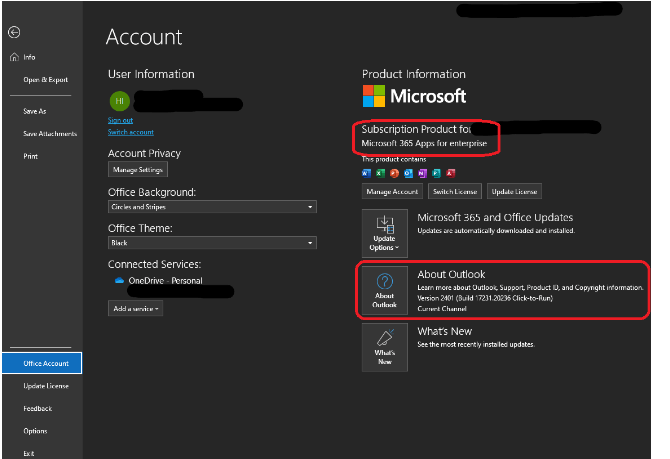Open the Update Options dropdown button

pos(385,233)
